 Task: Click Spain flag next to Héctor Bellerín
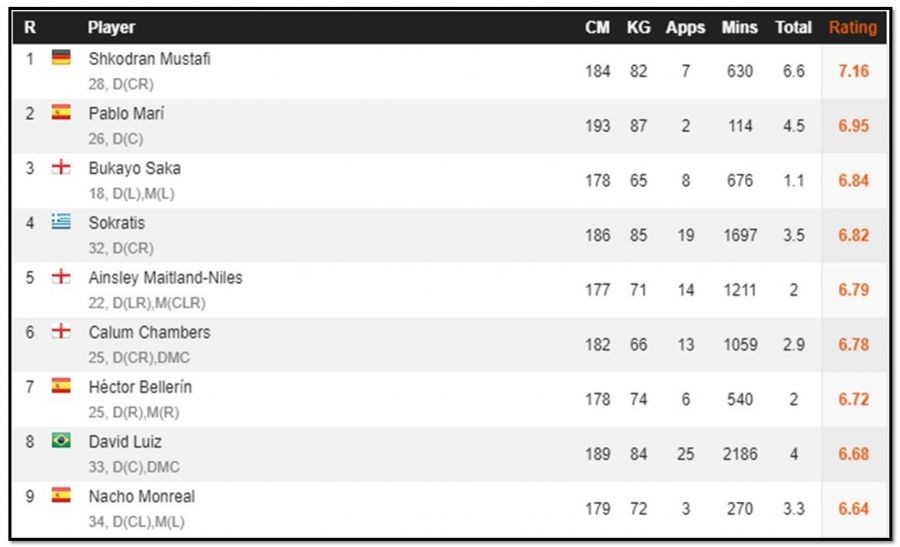pyautogui.click(x=61, y=386)
